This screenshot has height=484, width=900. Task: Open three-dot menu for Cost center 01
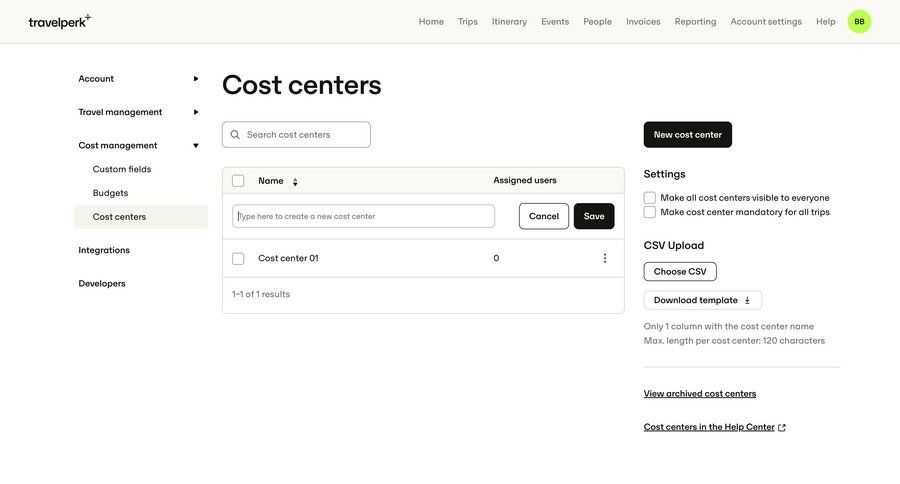604,258
